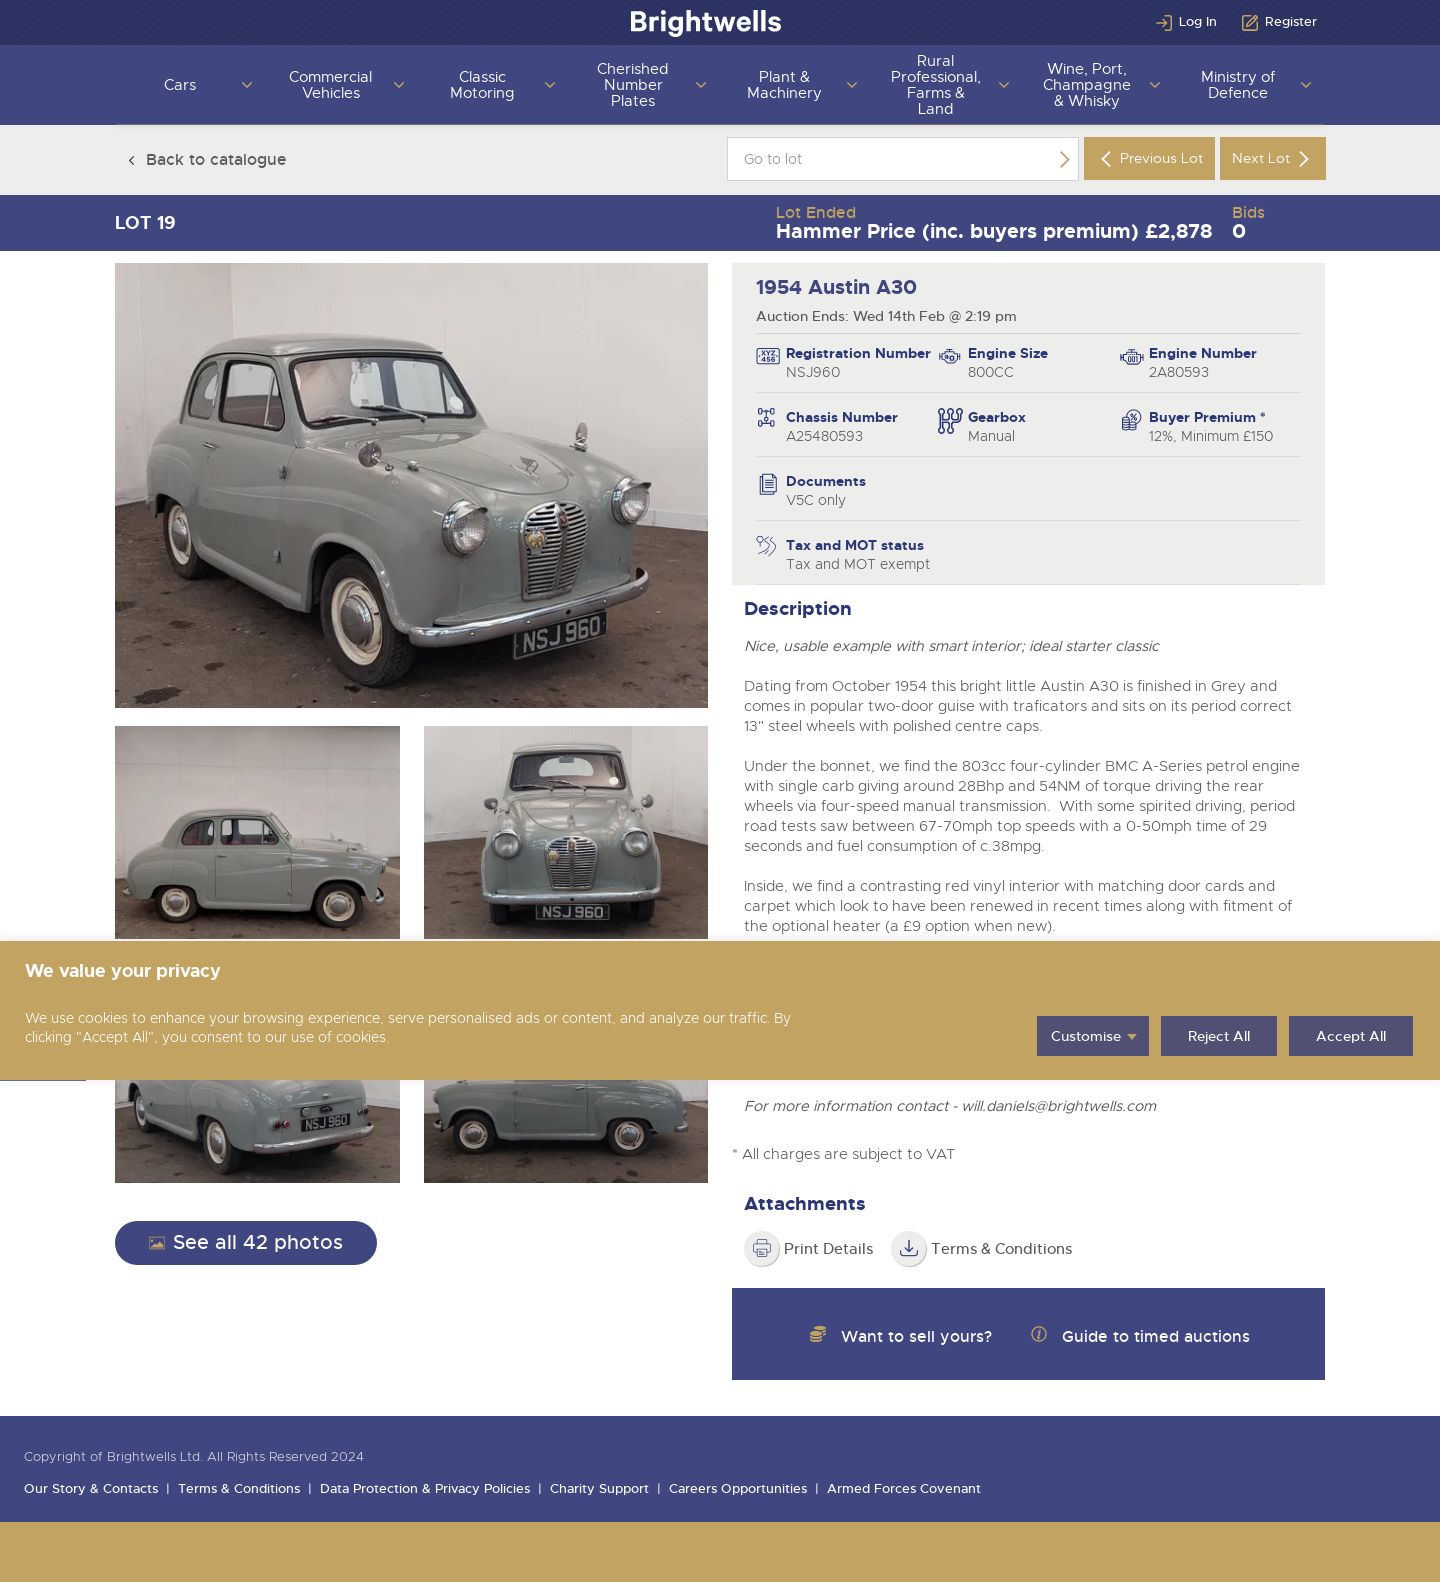The height and width of the screenshot is (1582, 1440).
Task: Open the Log In link
Action: [1187, 22]
